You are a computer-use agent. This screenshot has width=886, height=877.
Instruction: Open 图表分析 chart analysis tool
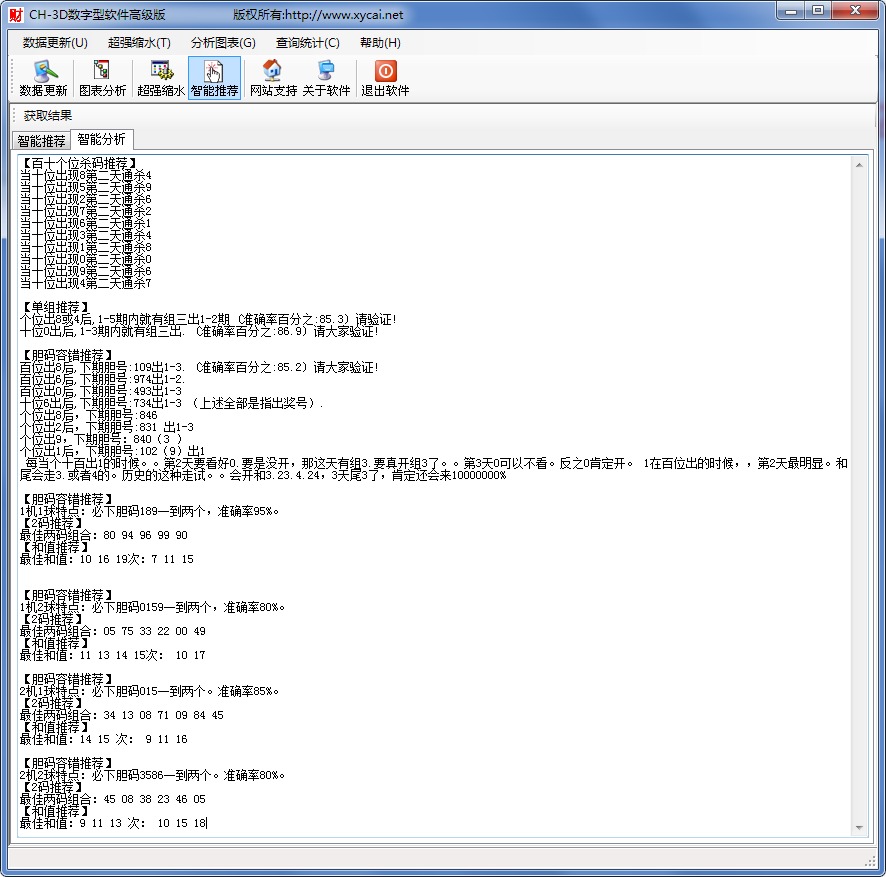(x=102, y=78)
